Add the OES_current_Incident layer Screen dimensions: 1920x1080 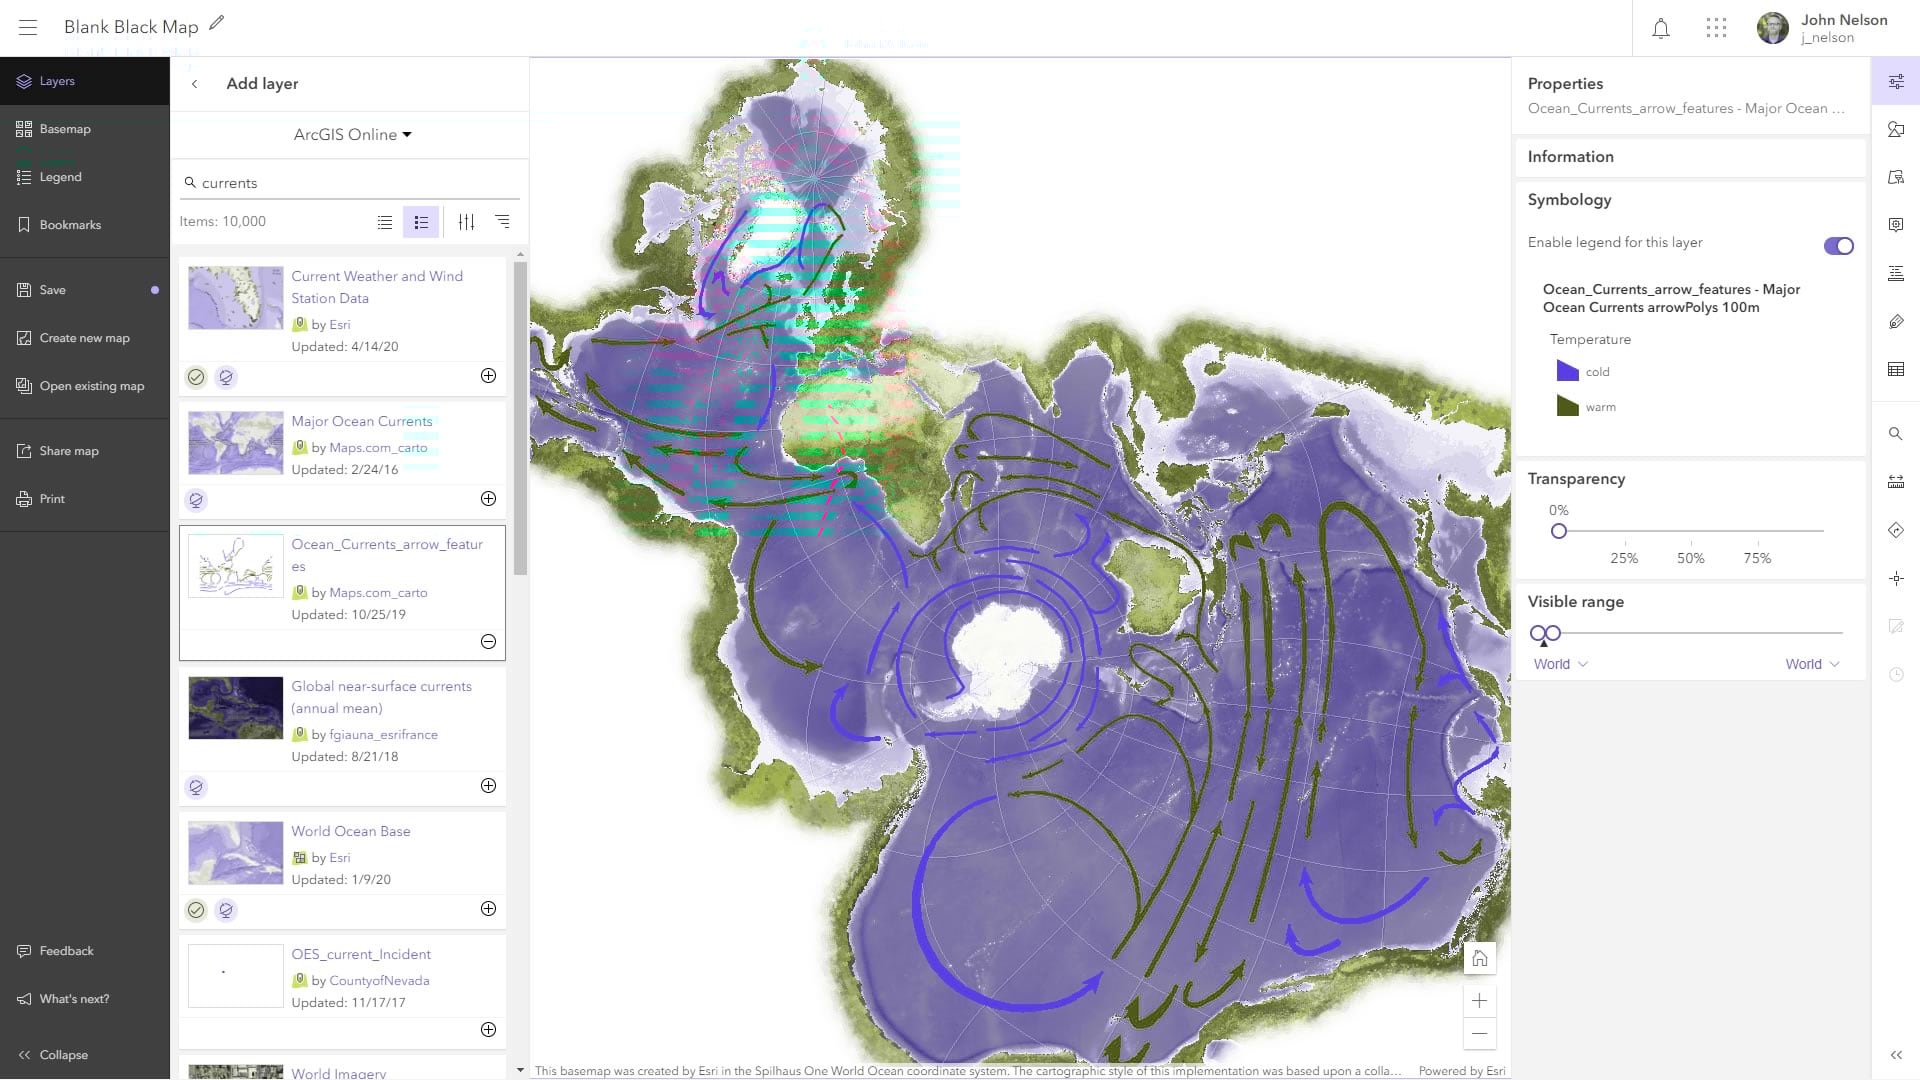488,1030
